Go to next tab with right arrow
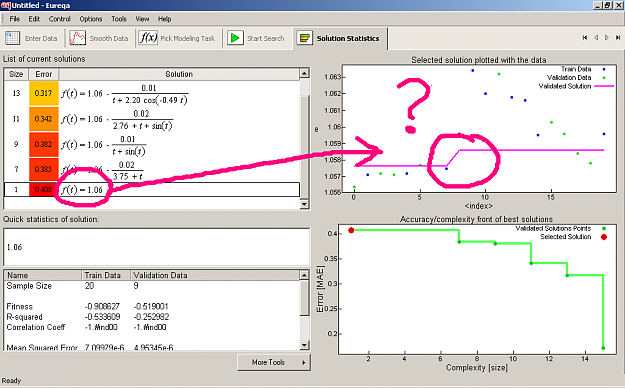The height and width of the screenshot is (388, 625). tap(607, 37)
